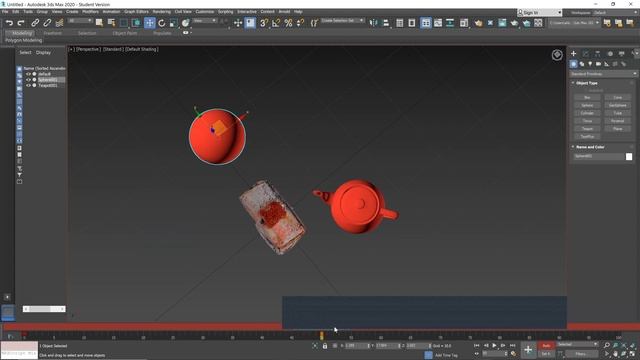Toggle visibility eye for Teapot001 in scene explorer
This screenshot has height=360, width=640.
coord(28,86)
